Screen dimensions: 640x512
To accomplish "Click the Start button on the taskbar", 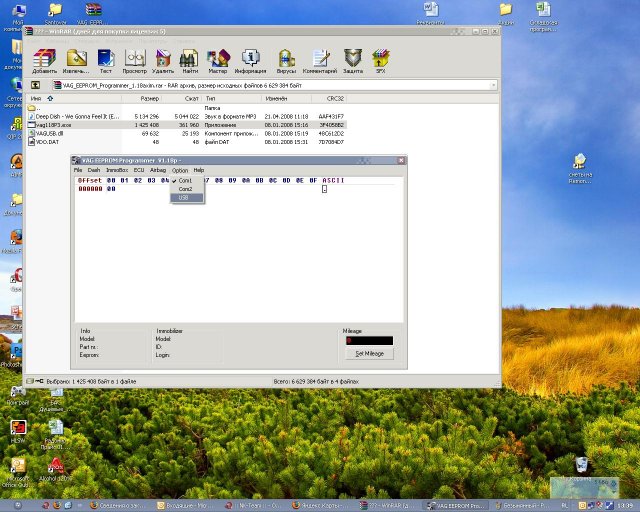I will coord(18,505).
